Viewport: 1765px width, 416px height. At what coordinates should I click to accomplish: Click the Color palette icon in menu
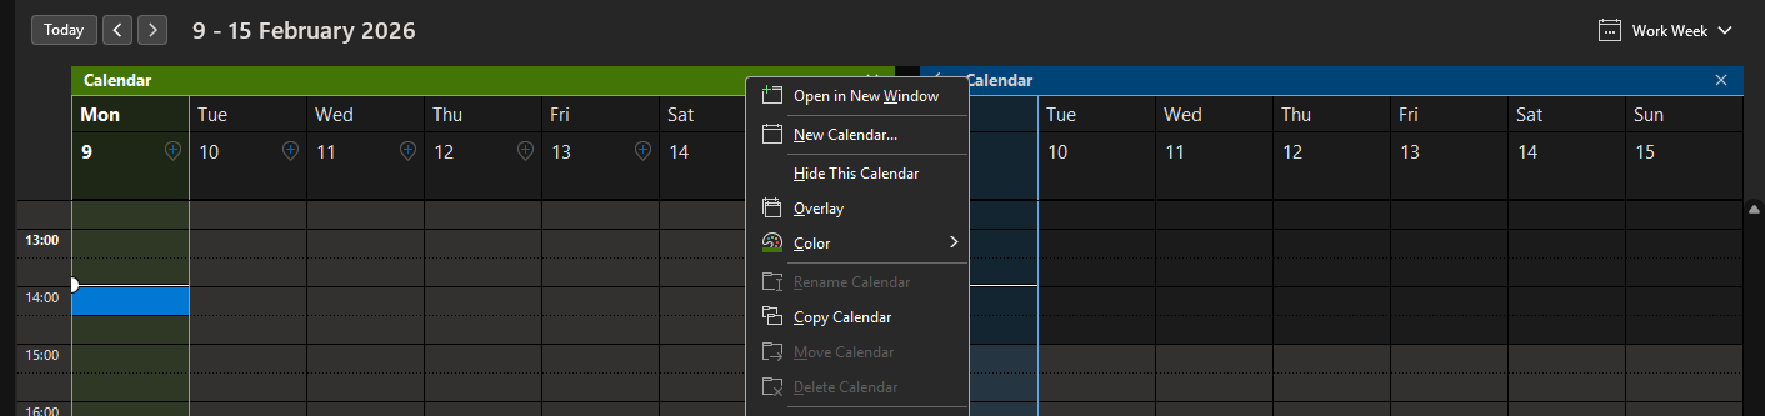pyautogui.click(x=772, y=243)
